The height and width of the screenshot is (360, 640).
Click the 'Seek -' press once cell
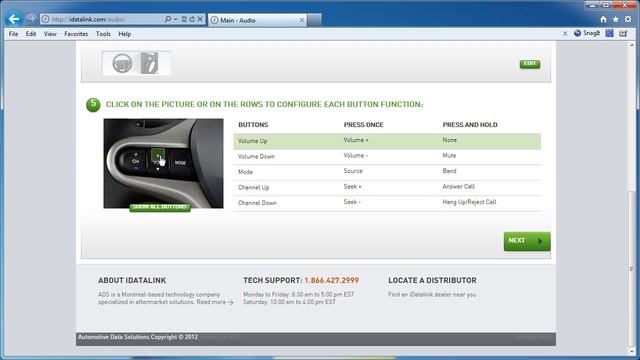point(352,202)
